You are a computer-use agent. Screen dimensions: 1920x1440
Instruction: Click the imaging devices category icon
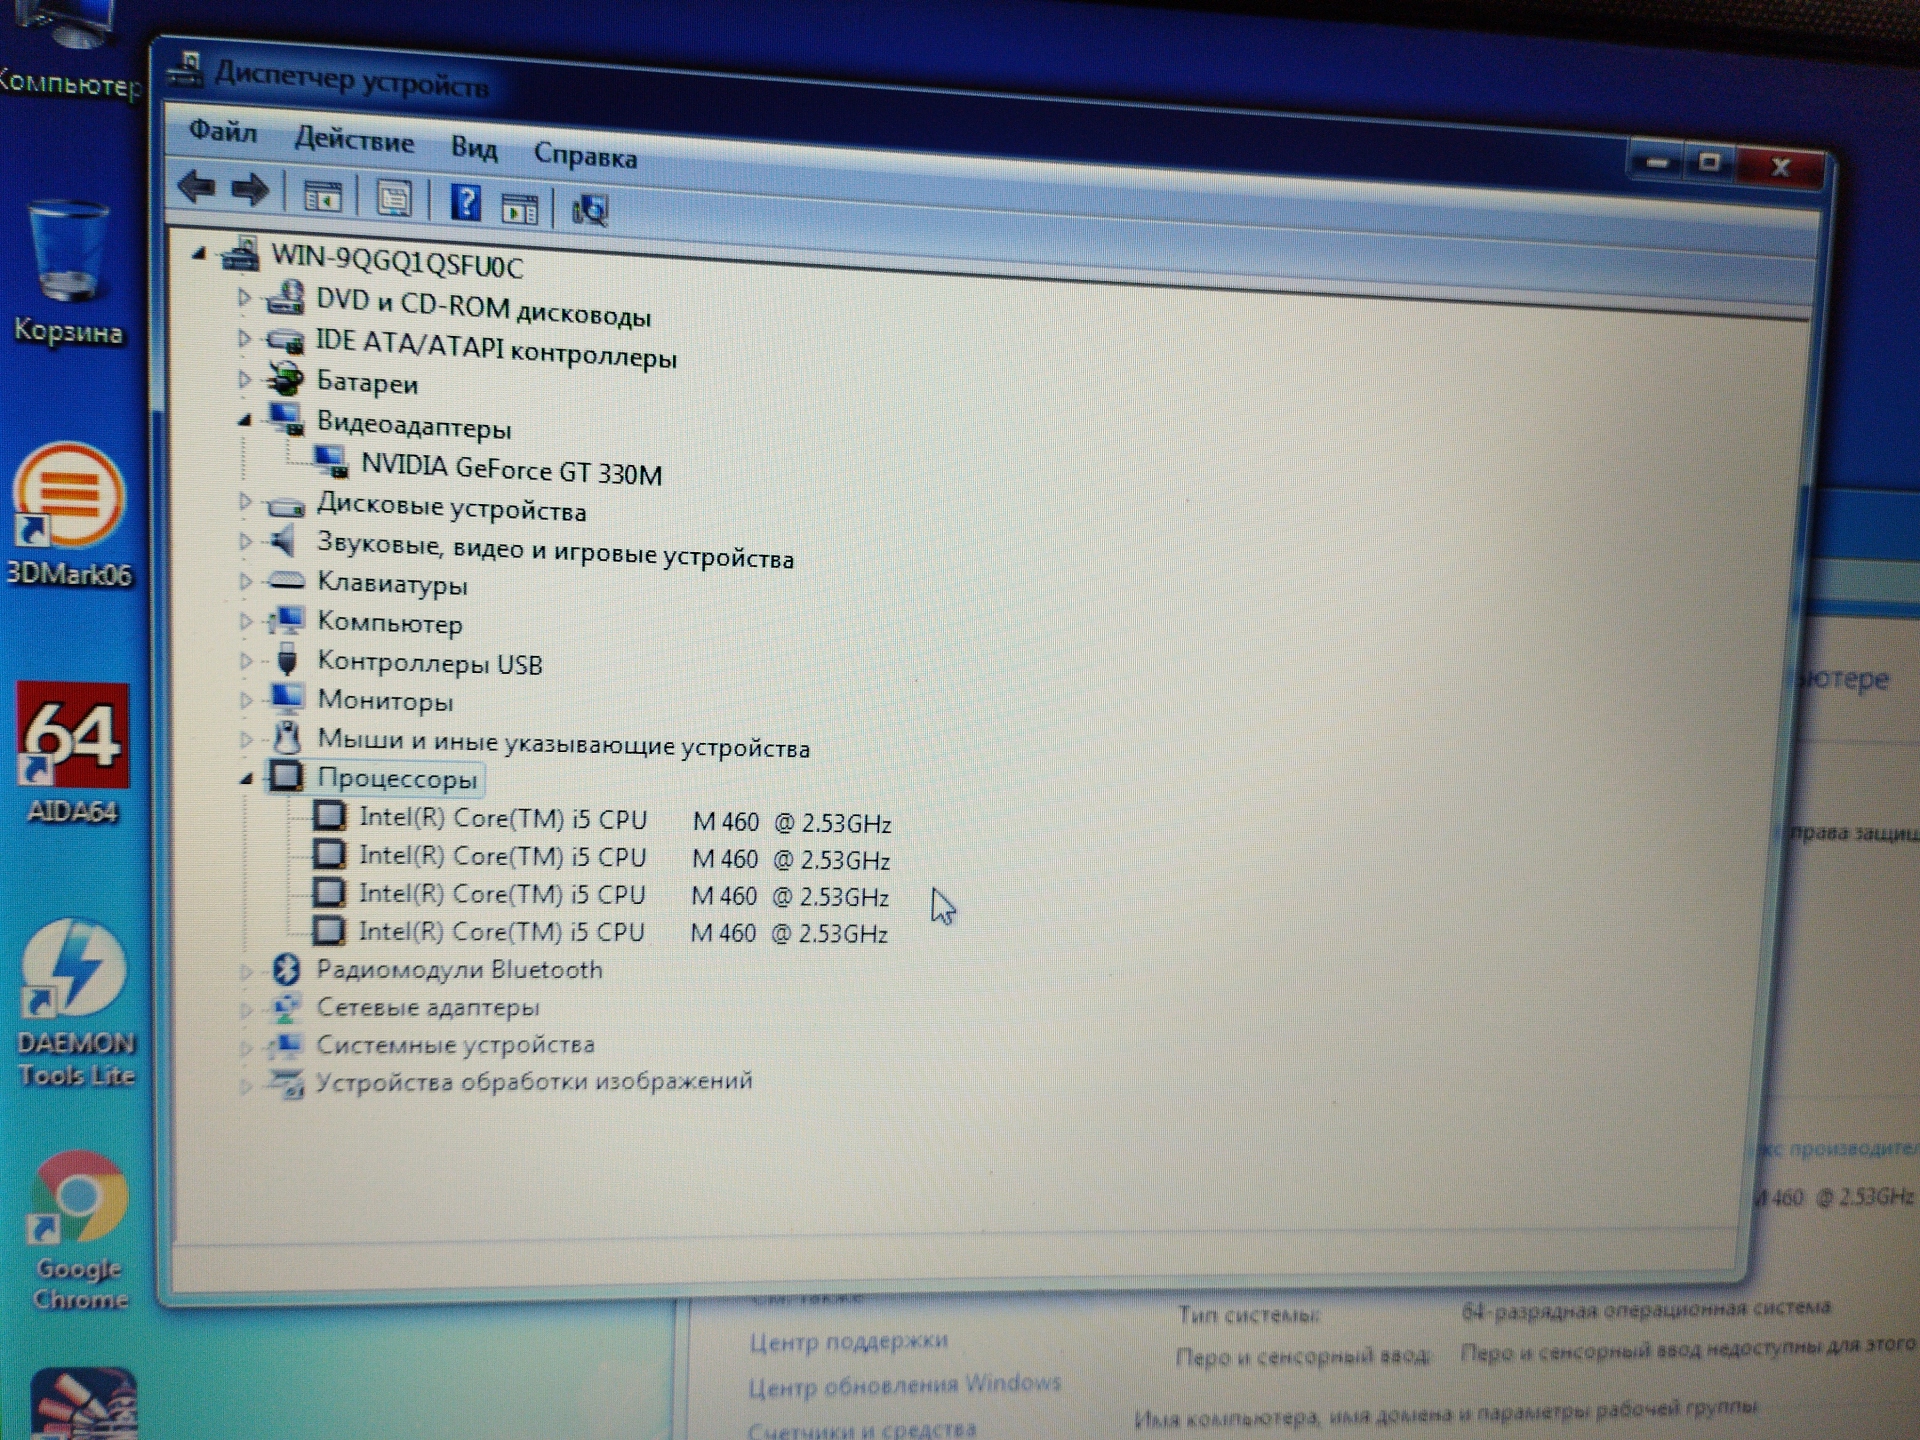tap(286, 1083)
